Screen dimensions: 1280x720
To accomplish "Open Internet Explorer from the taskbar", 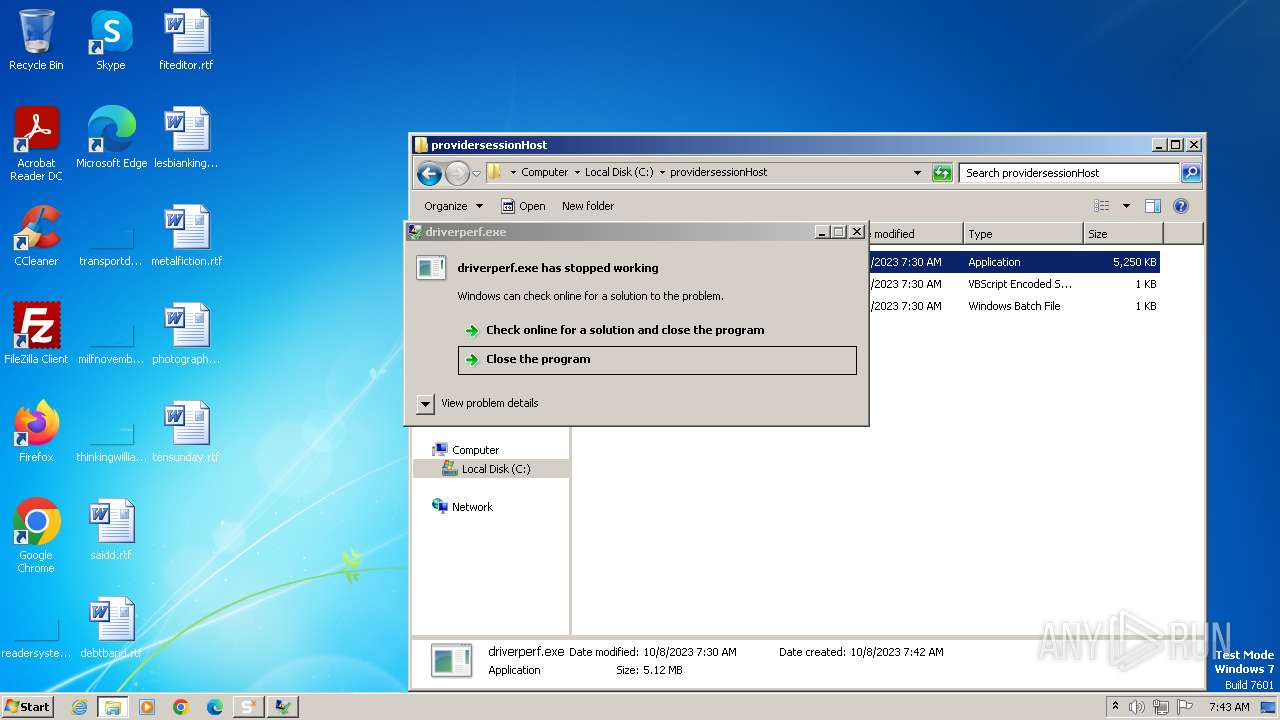I will click(79, 707).
